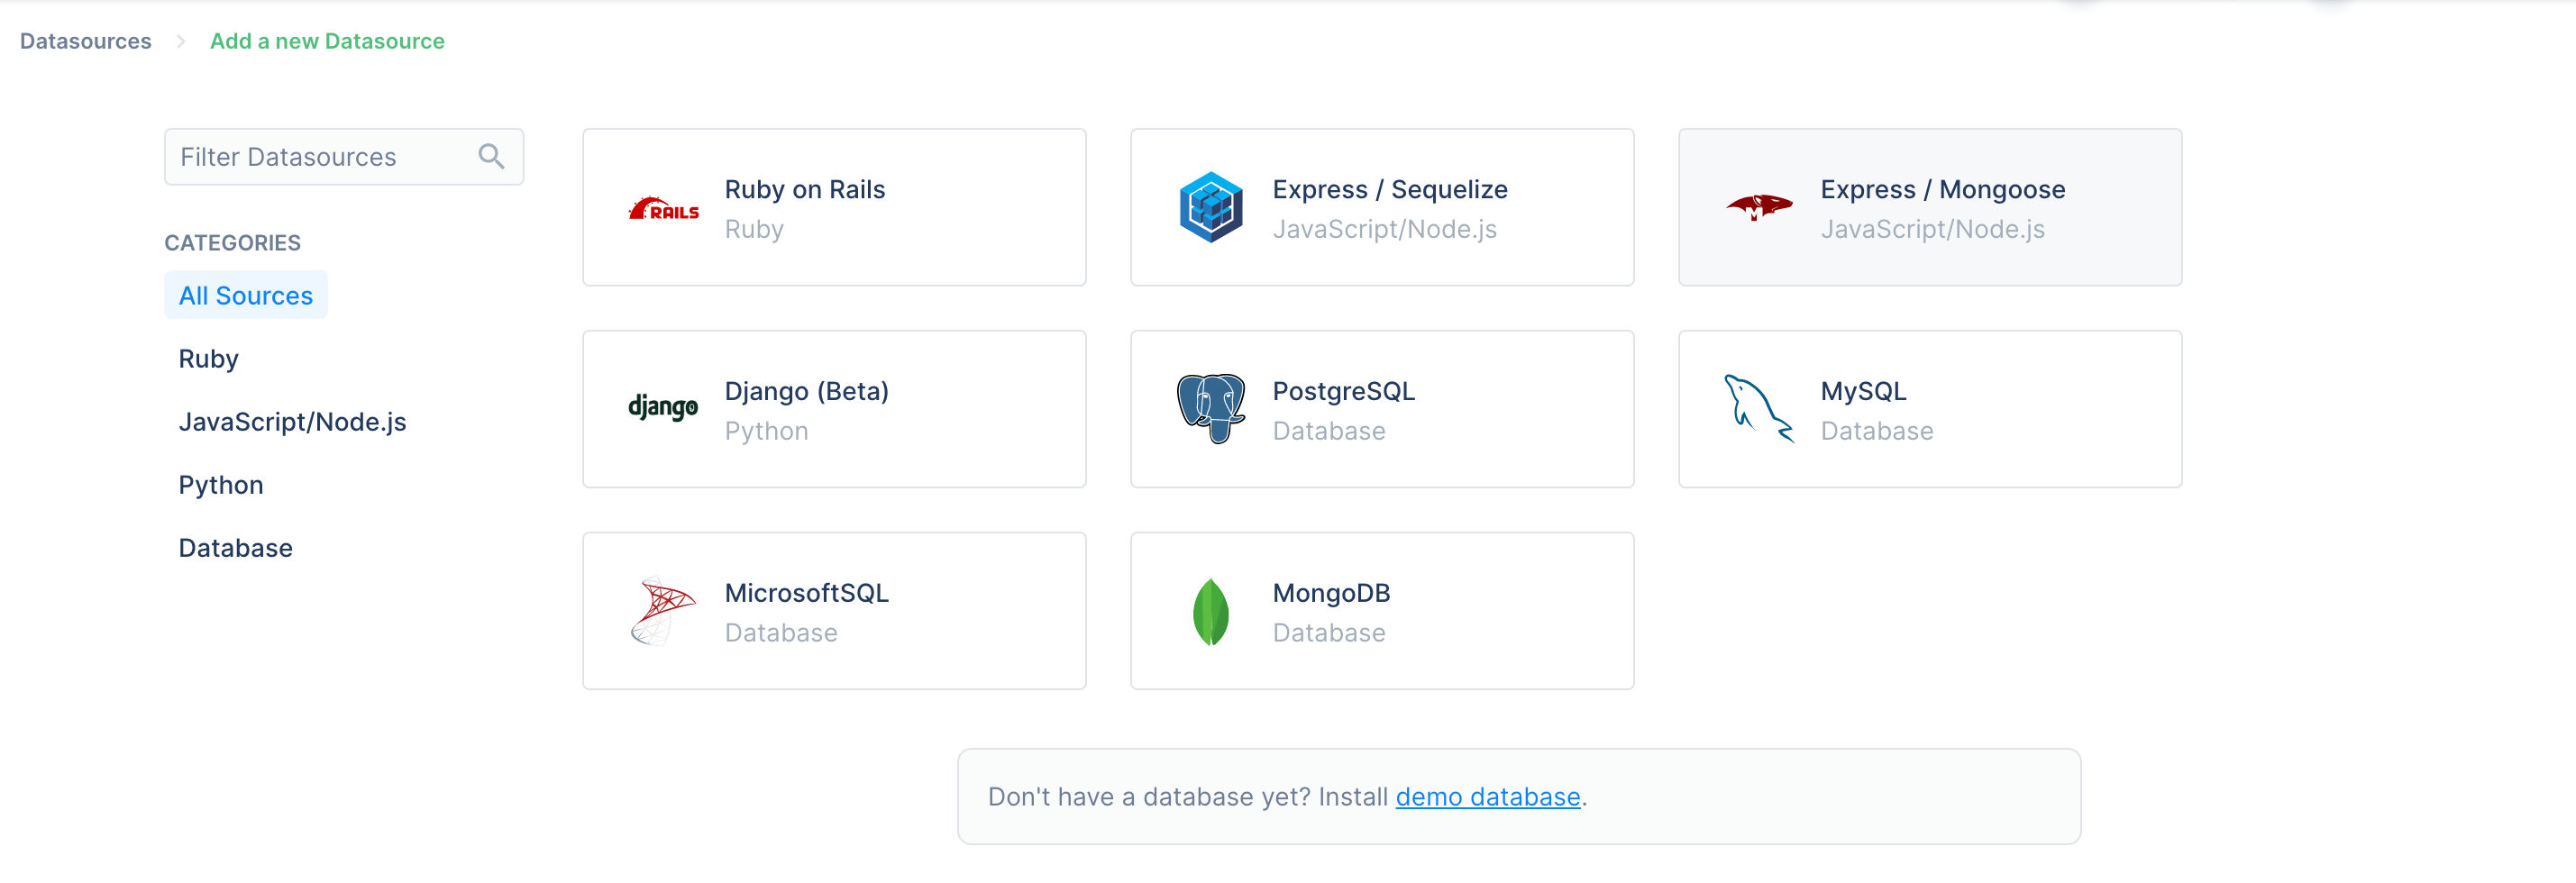Choose the MySQL datasource title
2576x883 pixels.
[1862, 391]
